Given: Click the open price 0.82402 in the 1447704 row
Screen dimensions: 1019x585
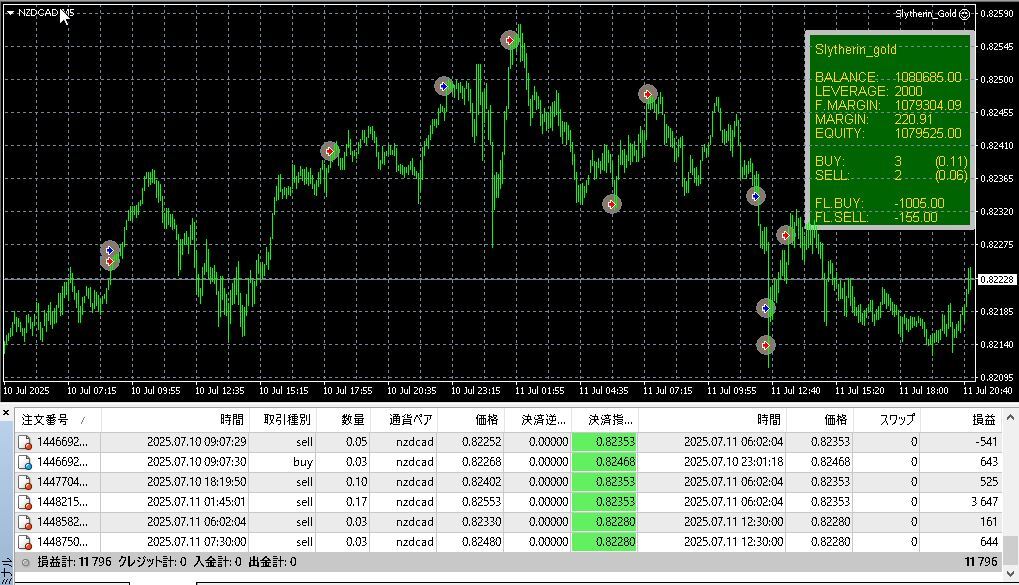Looking at the screenshot, I should [x=482, y=482].
